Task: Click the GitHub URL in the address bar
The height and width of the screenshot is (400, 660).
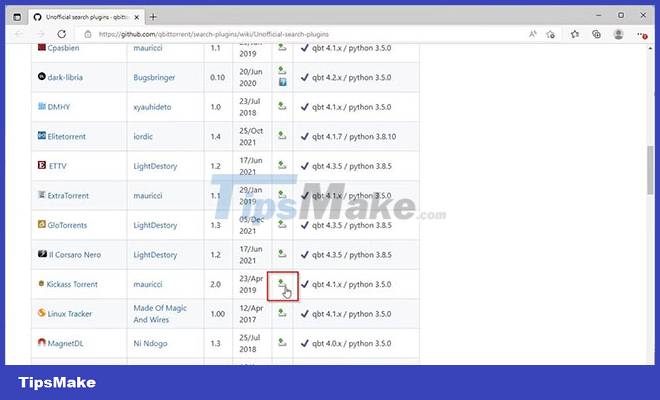Action: [214, 34]
